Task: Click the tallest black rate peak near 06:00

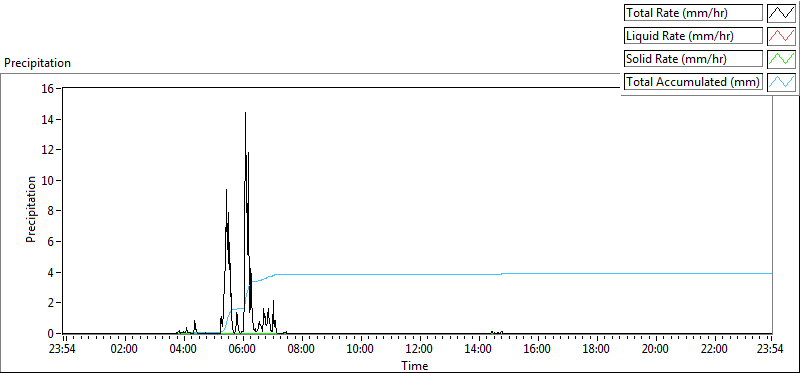Action: [x=245, y=113]
